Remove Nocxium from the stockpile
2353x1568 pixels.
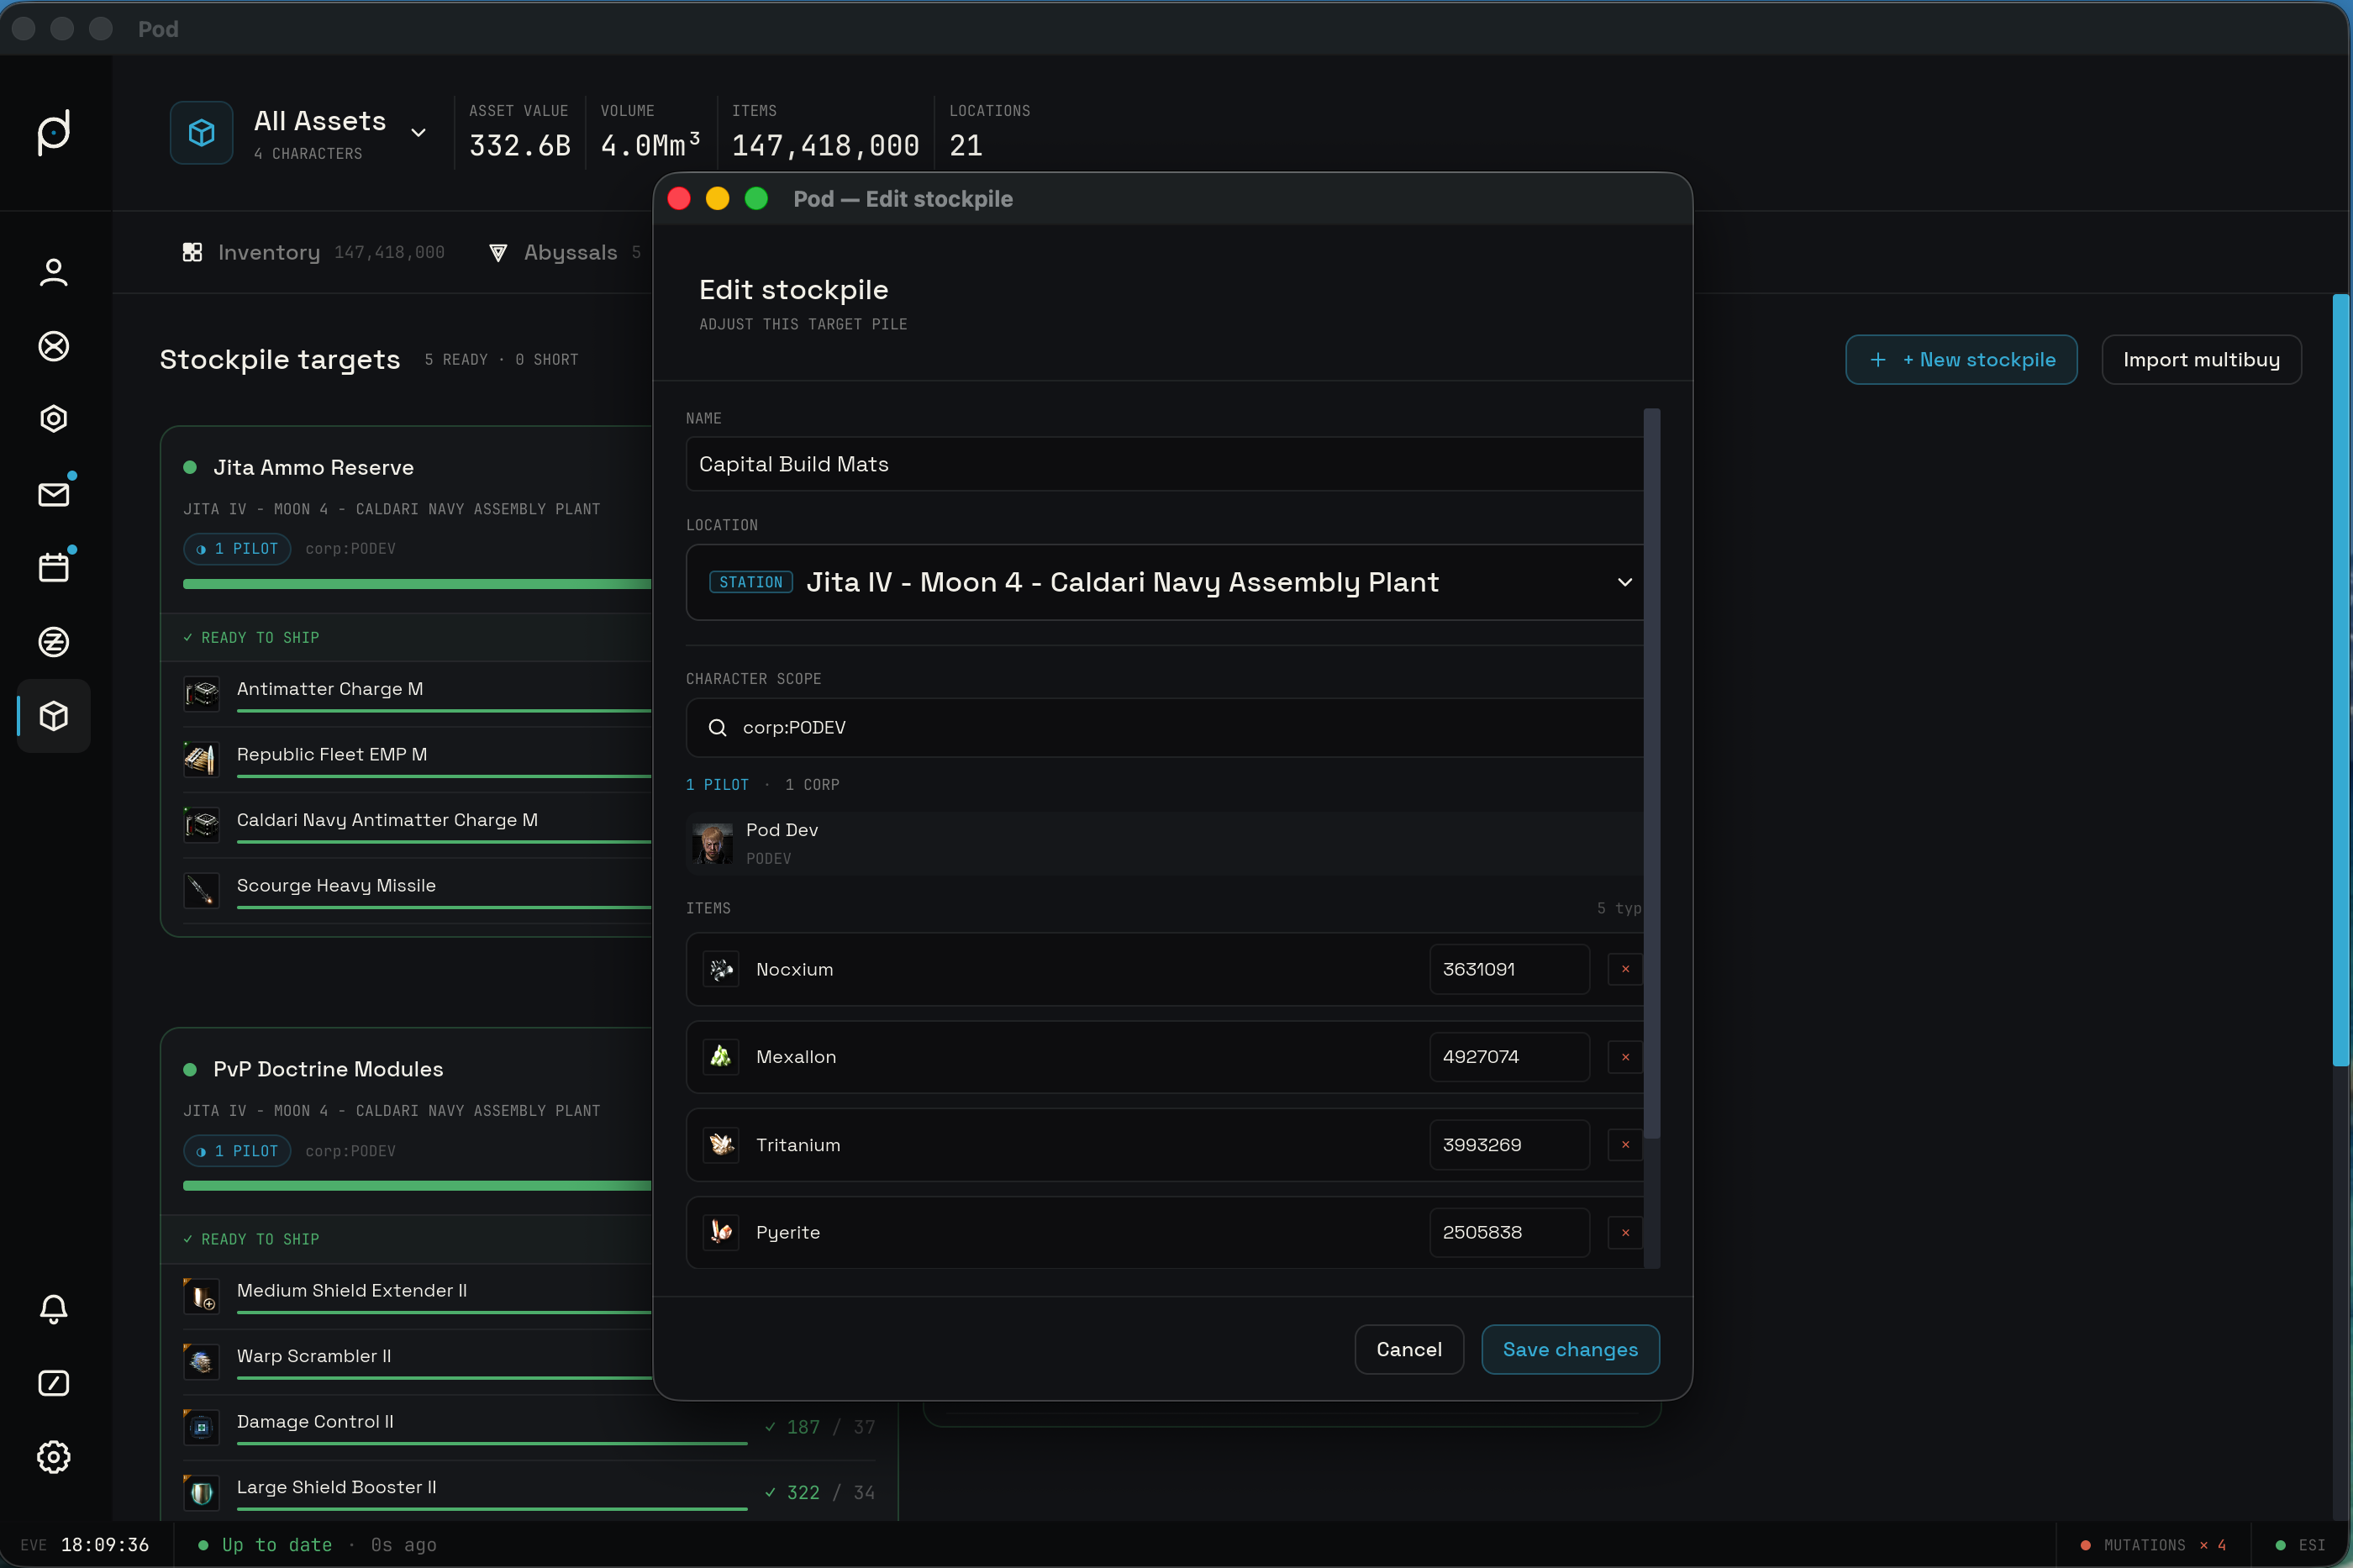(1625, 969)
